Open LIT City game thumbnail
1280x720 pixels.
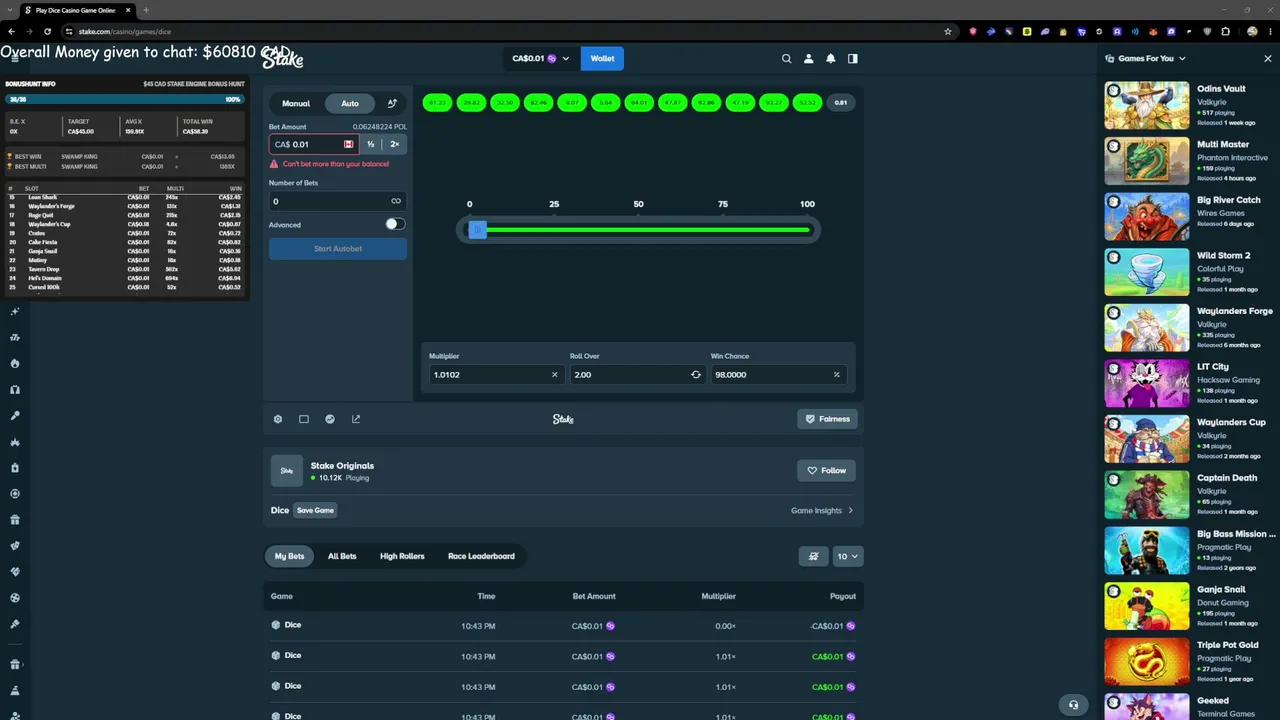click(1147, 383)
